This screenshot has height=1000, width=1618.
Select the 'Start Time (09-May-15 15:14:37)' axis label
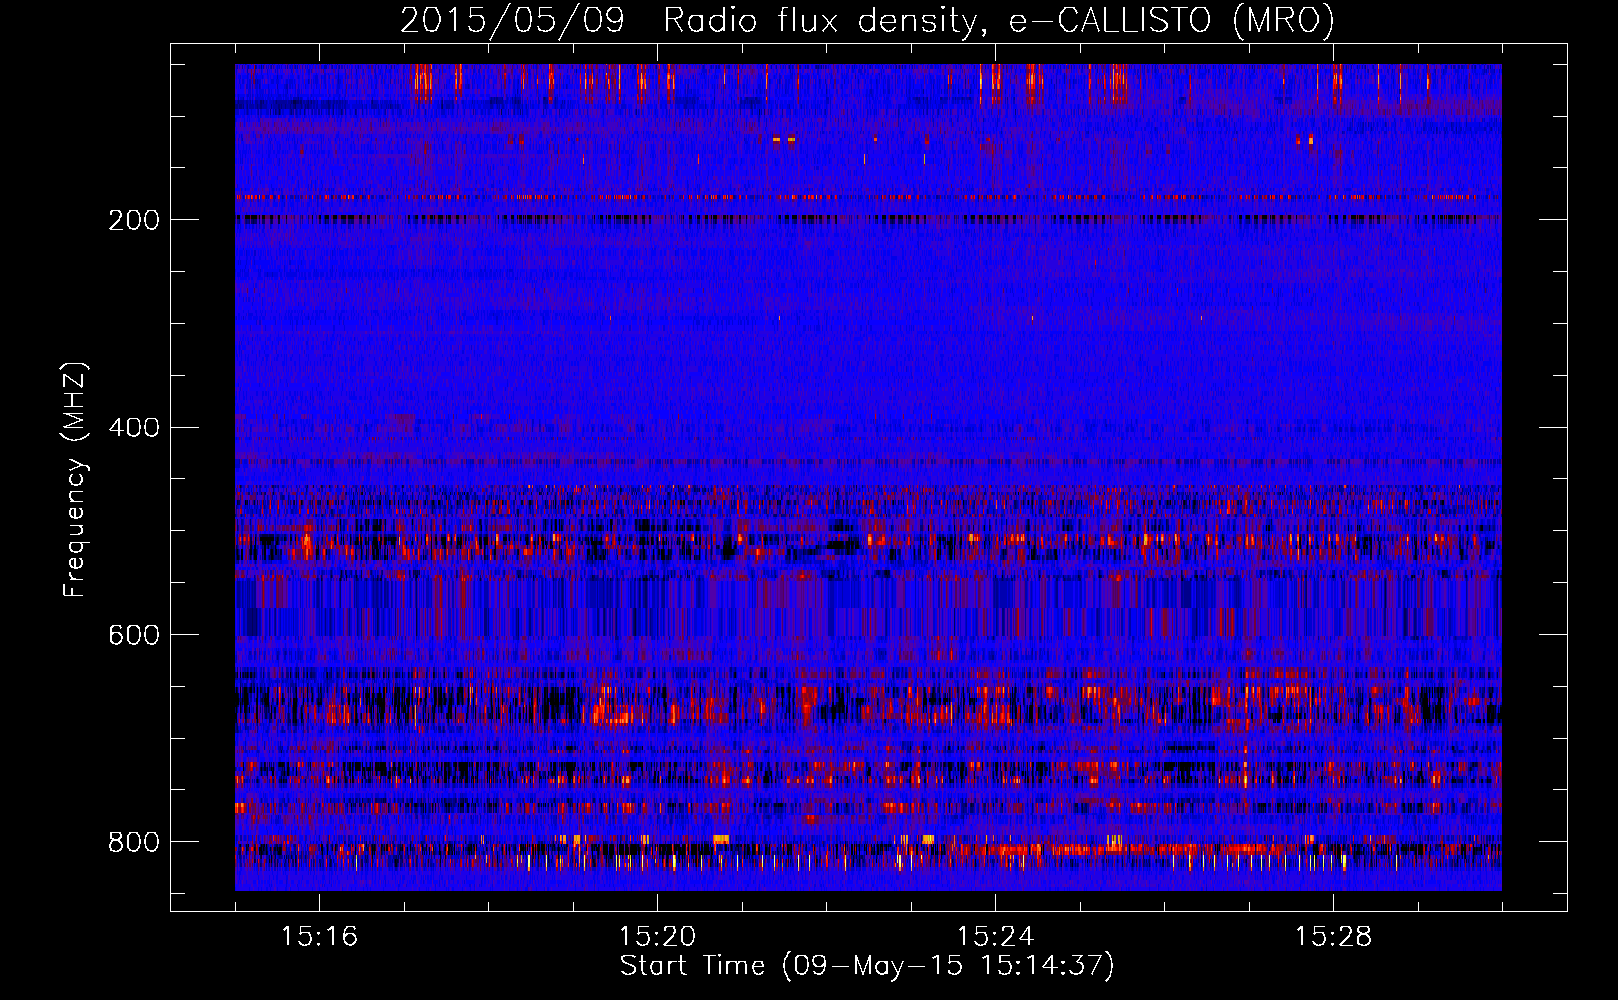(867, 966)
